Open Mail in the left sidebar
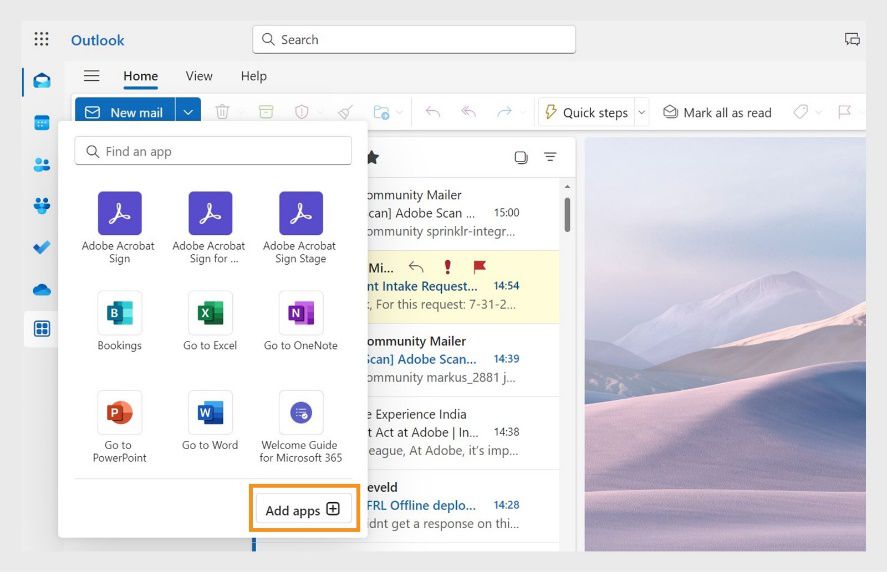Image resolution: width=887 pixels, height=572 pixels. point(42,80)
